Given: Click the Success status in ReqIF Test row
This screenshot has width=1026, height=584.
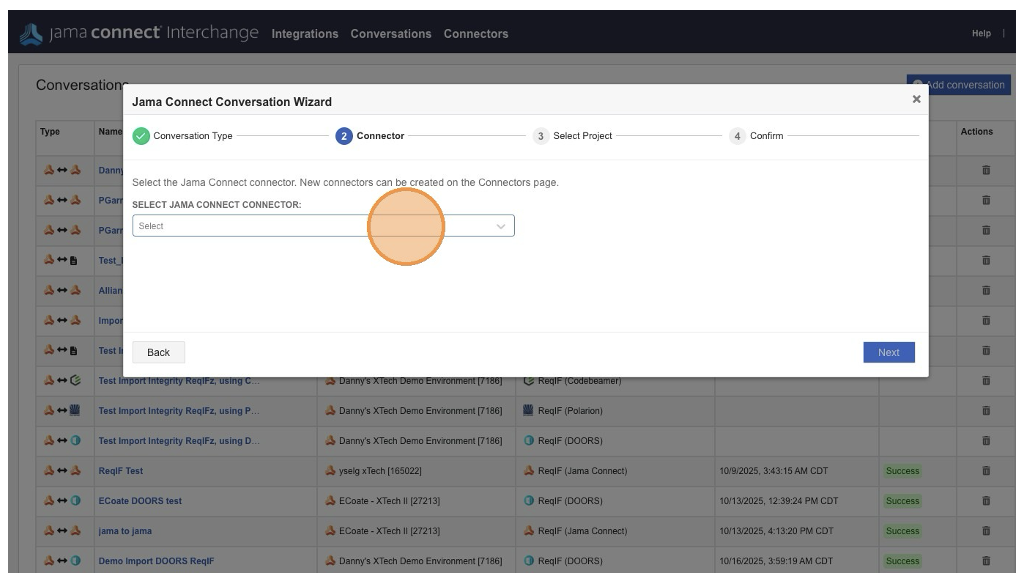Looking at the screenshot, I should [902, 471].
